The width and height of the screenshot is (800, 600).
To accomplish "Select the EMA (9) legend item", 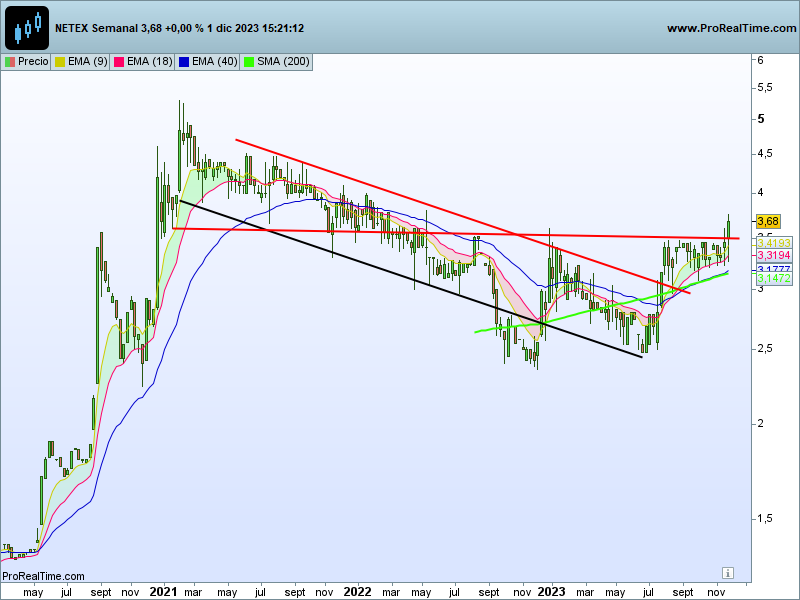I will (x=81, y=62).
